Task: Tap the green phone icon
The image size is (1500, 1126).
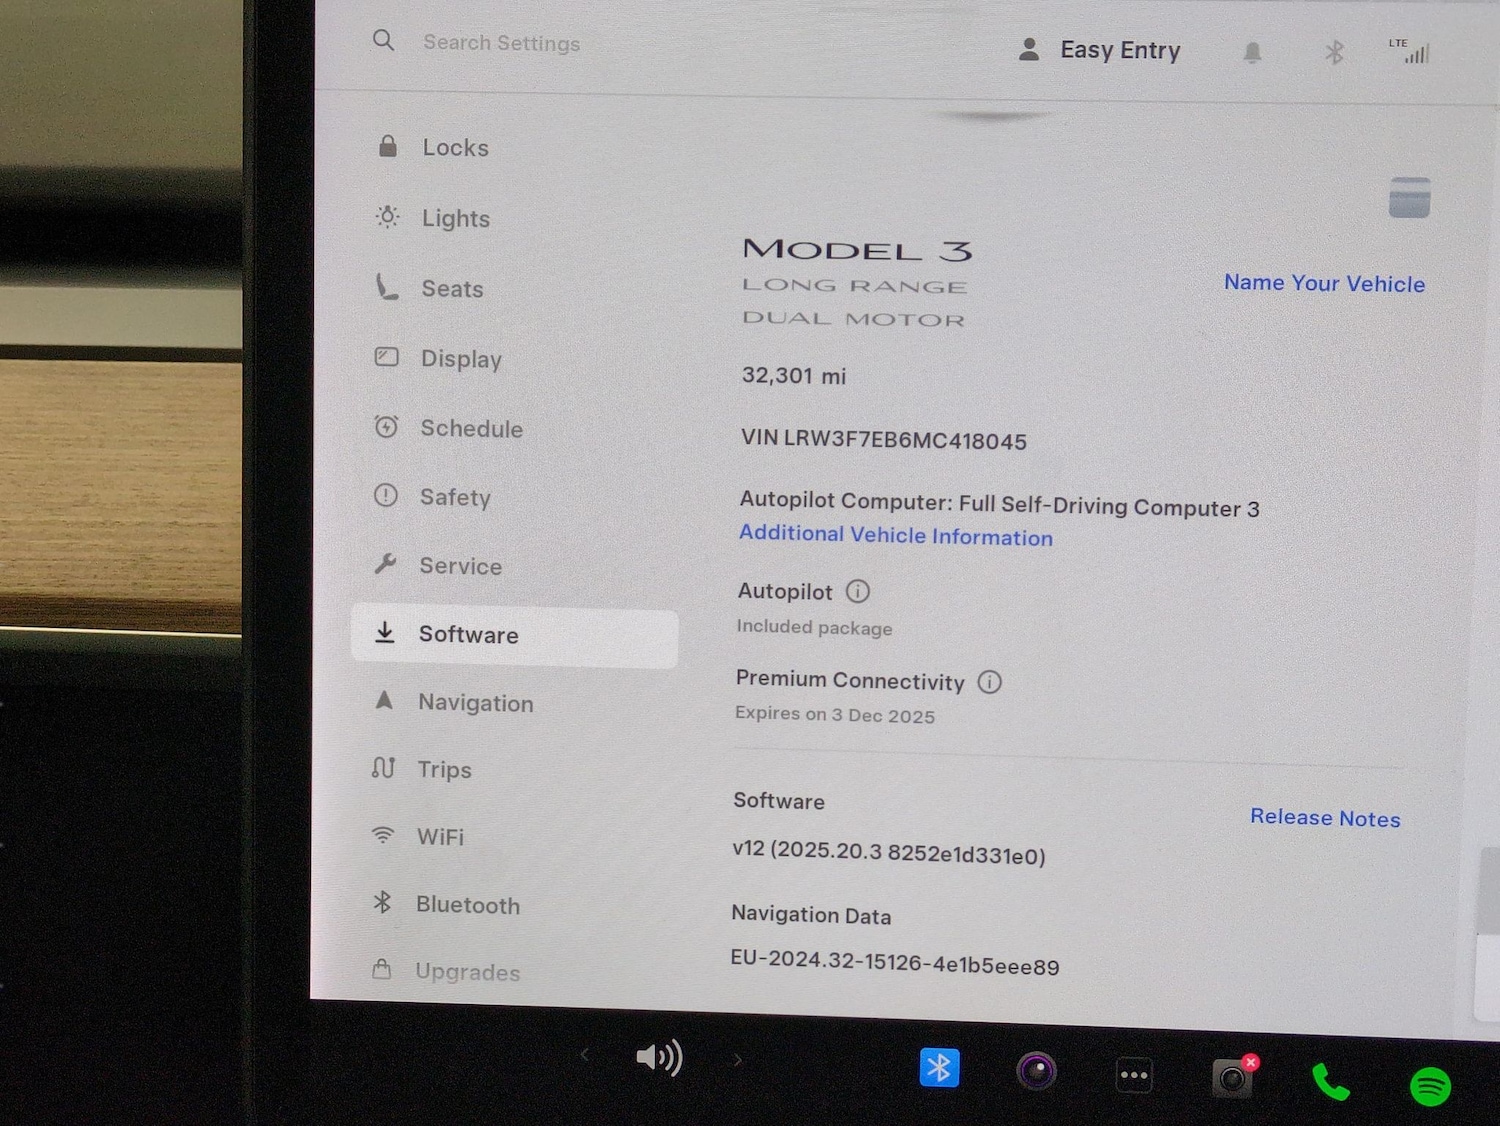Action: (1331, 1082)
